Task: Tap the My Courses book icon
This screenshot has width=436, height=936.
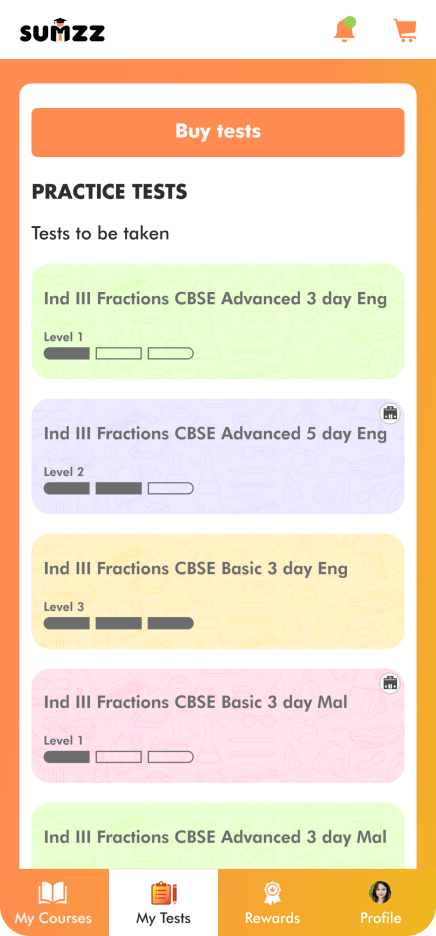Action: [x=53, y=894]
